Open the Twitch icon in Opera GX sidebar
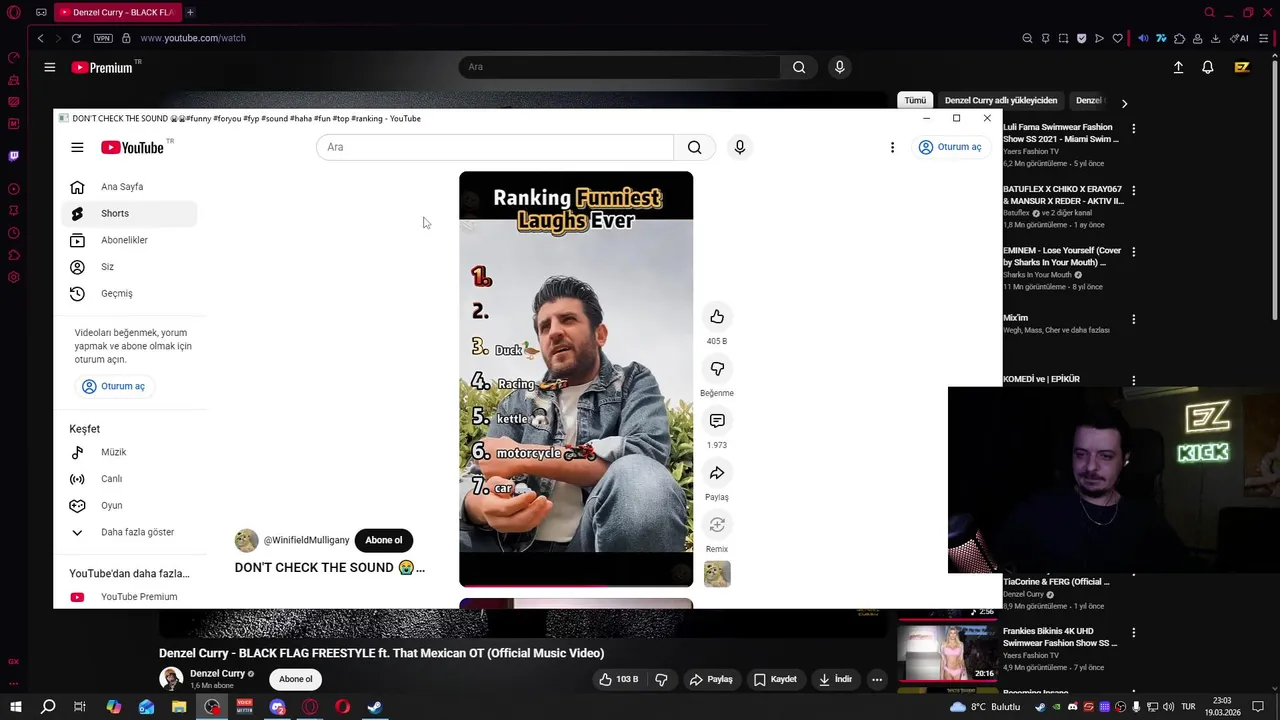This screenshot has height=720, width=1280. point(14,156)
